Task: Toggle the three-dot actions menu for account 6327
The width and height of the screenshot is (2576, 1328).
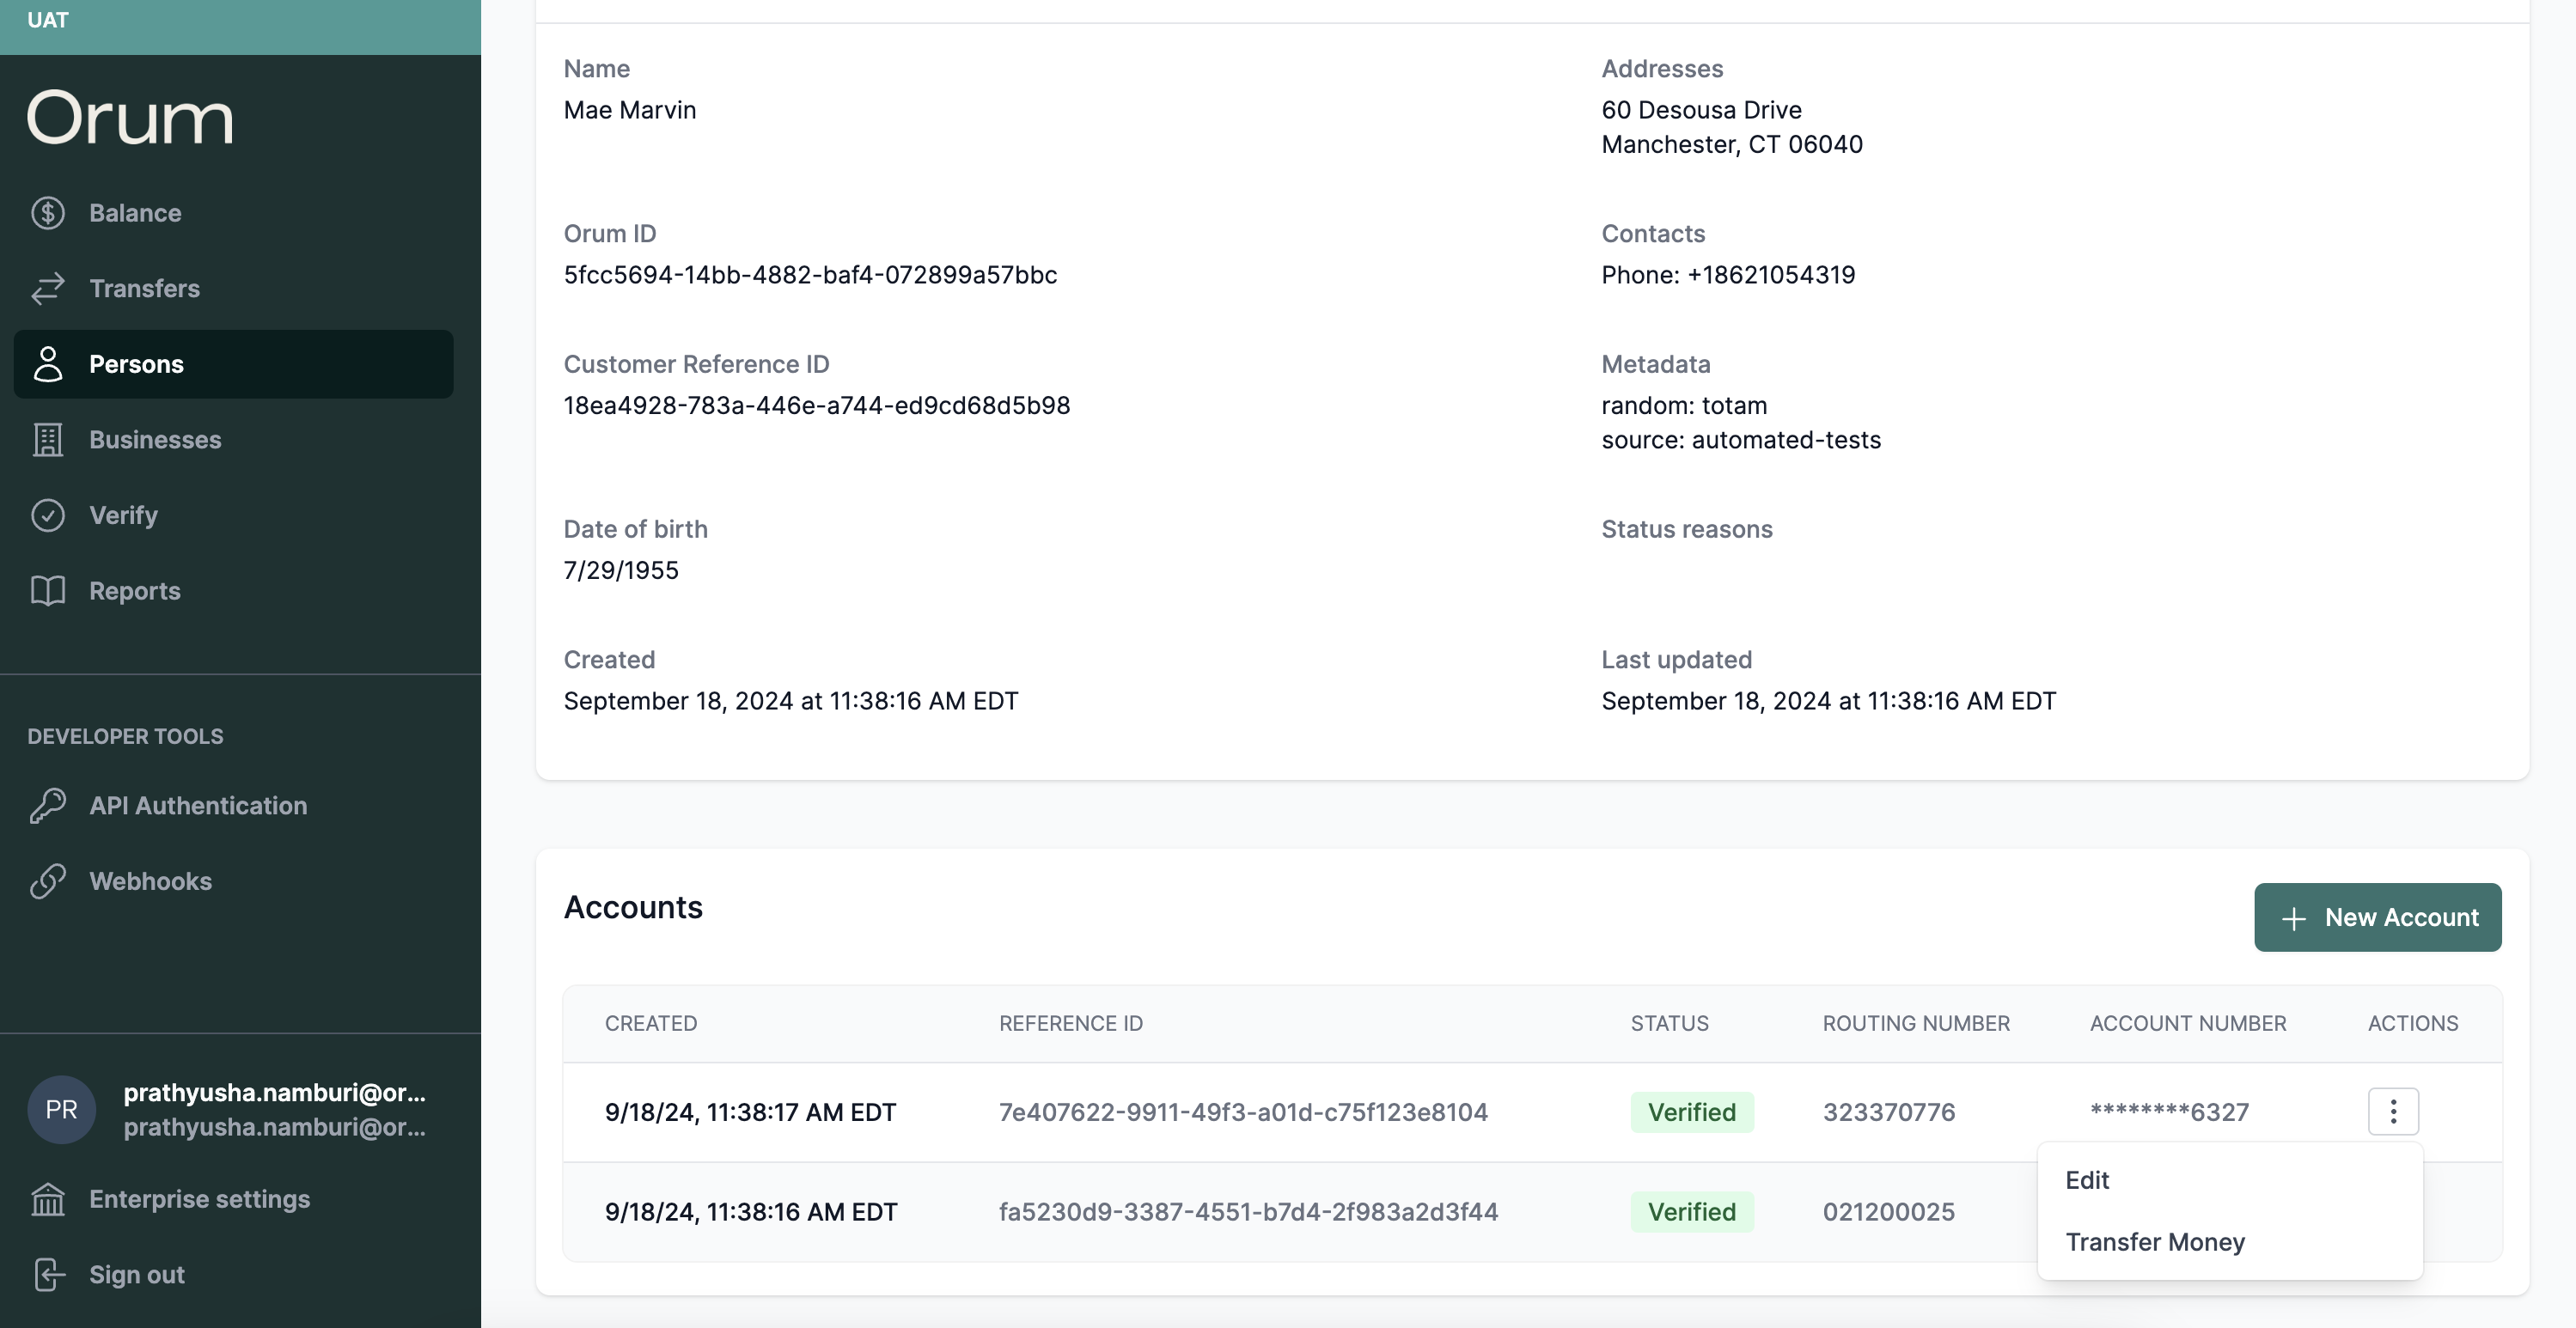Action: pyautogui.click(x=2393, y=1112)
